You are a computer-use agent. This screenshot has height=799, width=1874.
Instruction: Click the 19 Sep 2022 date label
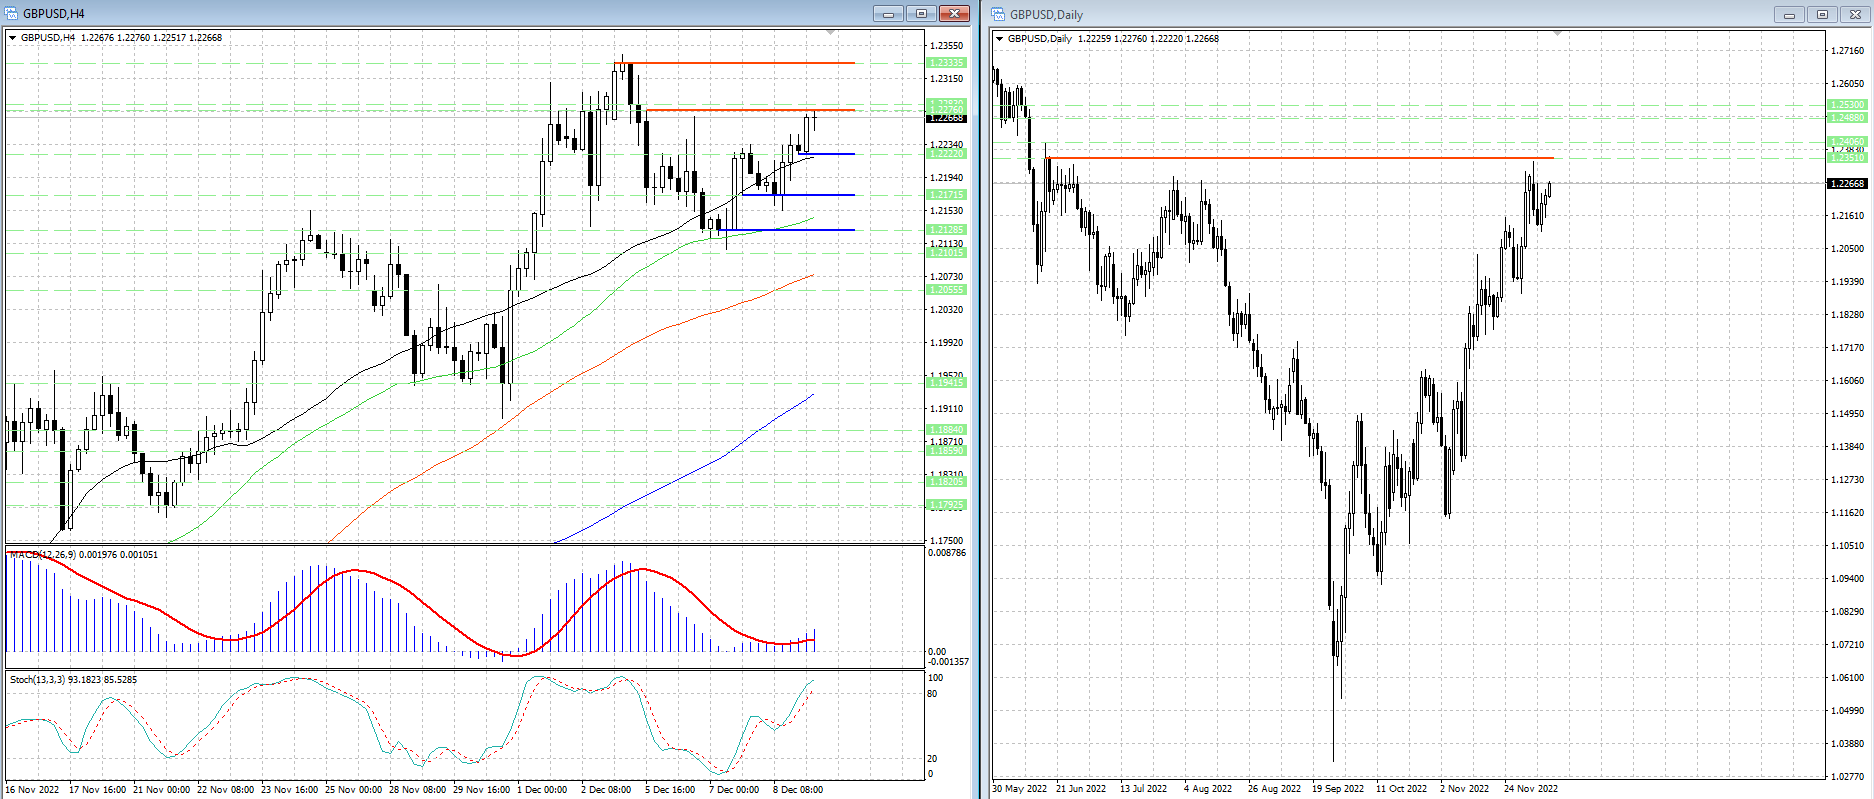click(1338, 789)
